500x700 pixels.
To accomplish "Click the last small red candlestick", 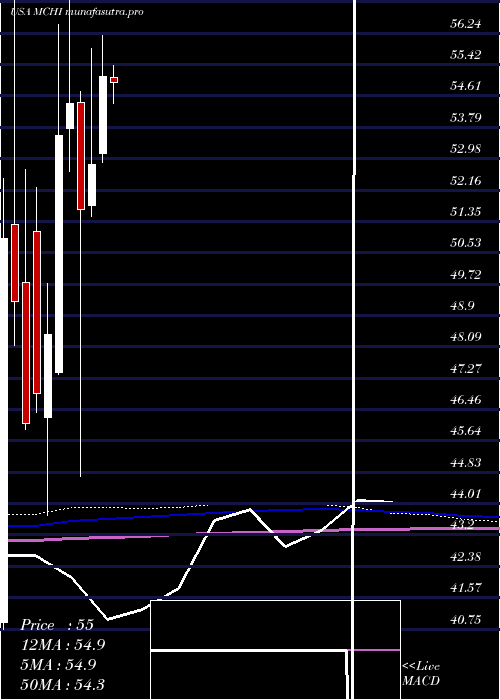I will 114,80.
